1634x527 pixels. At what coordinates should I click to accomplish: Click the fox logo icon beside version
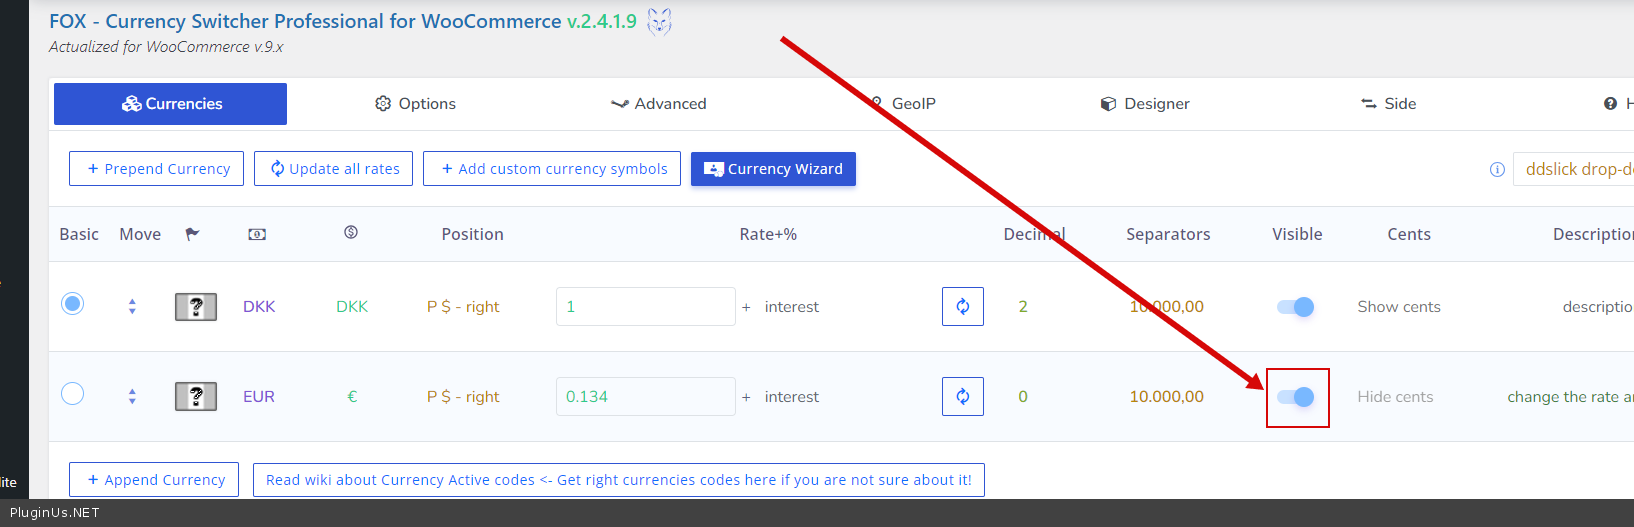(659, 21)
